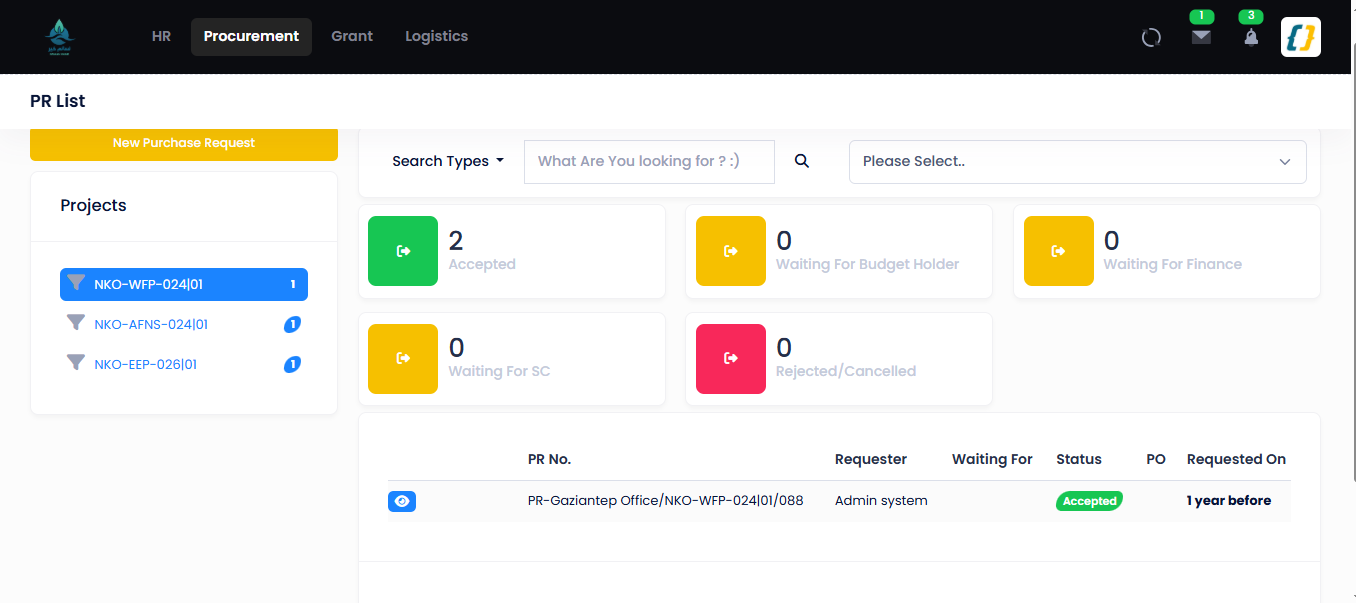This screenshot has height=603, width=1356.
Task: Click the New Purchase Request button
Action: click(184, 143)
